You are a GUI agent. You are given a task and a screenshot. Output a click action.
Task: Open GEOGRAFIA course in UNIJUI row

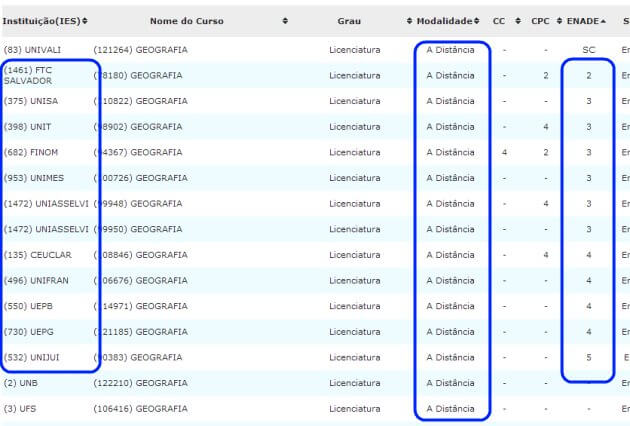coord(138,357)
